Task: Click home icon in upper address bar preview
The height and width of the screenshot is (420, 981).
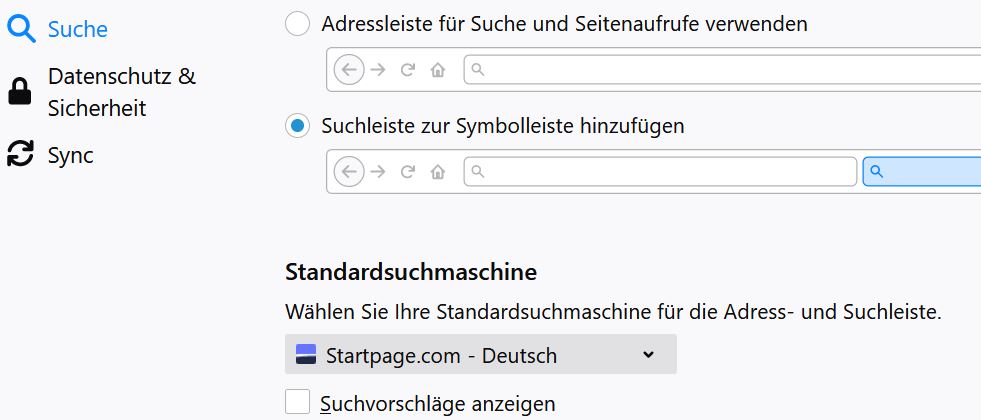Action: (x=437, y=70)
